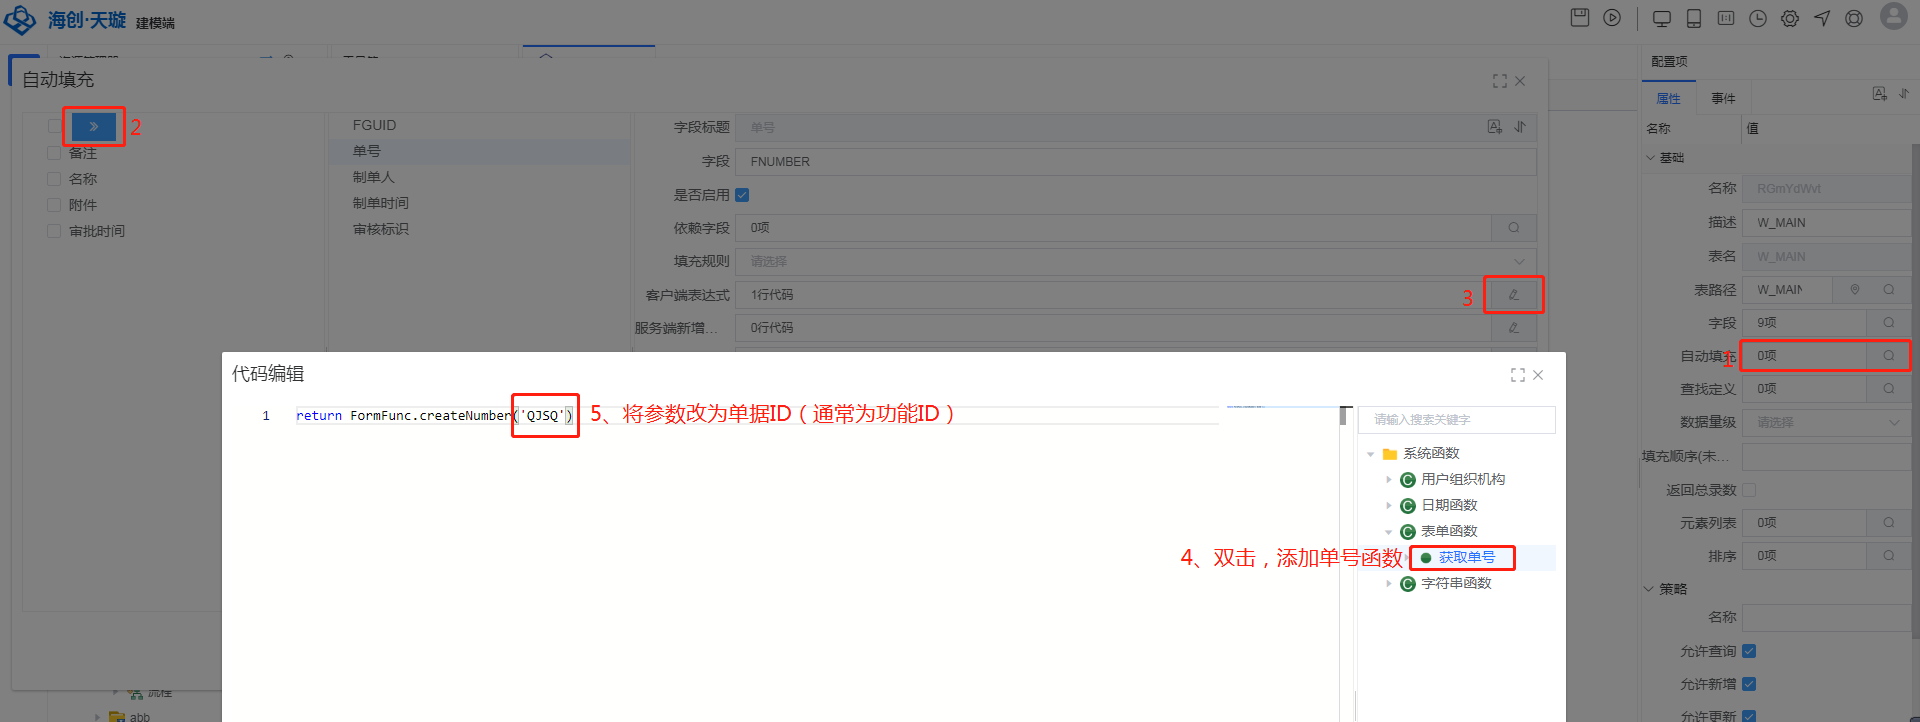Click the edit pencil for 服务端新增 row

point(1513,328)
